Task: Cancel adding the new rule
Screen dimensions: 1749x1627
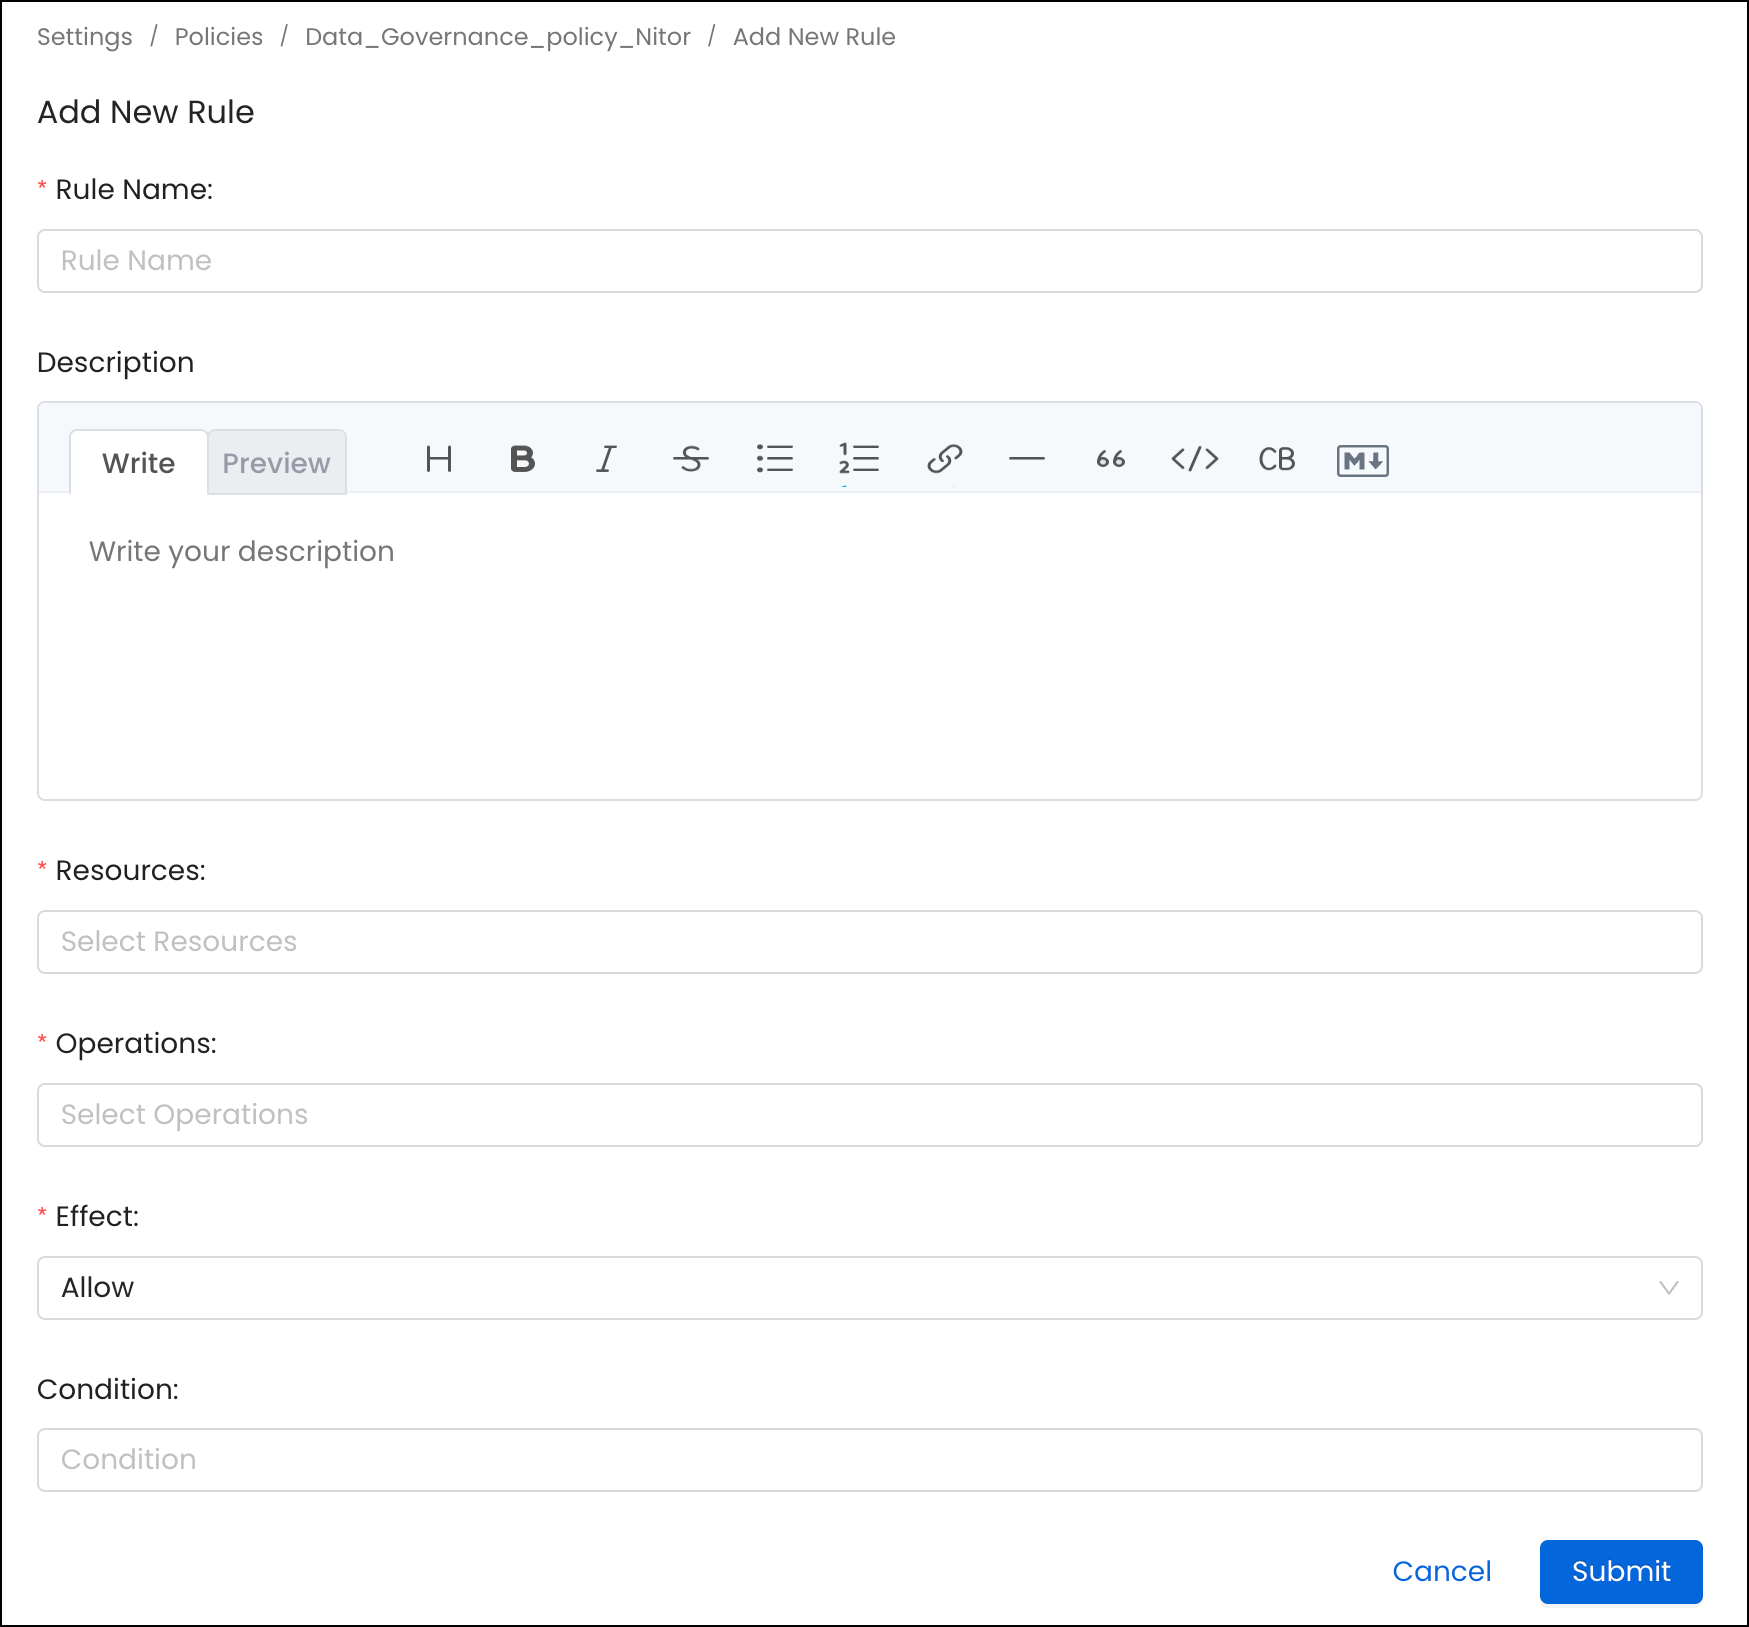Action: click(1442, 1571)
